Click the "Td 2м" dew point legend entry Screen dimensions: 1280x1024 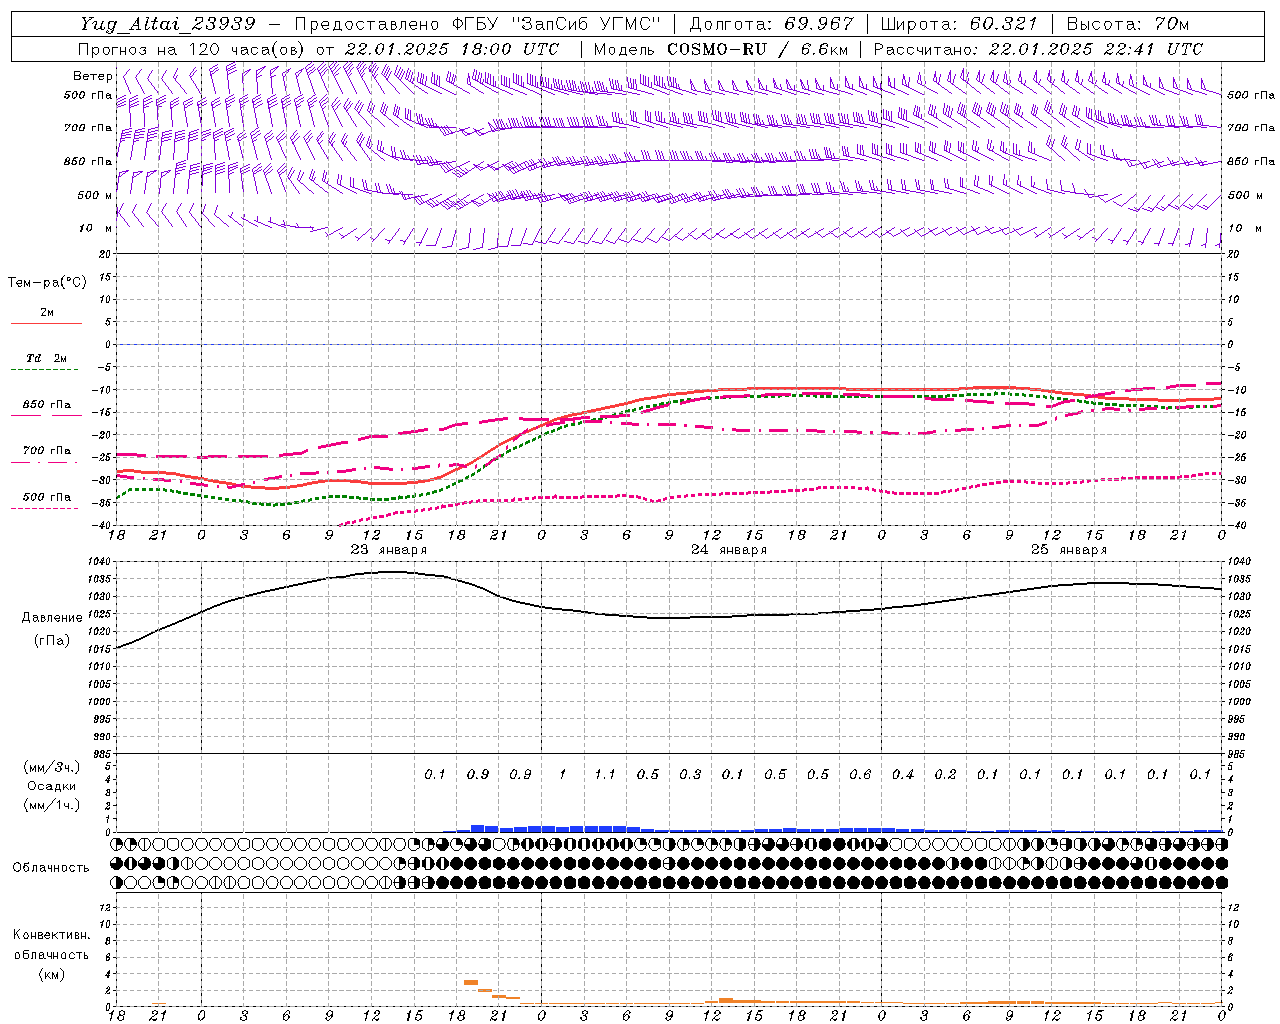(x=47, y=358)
